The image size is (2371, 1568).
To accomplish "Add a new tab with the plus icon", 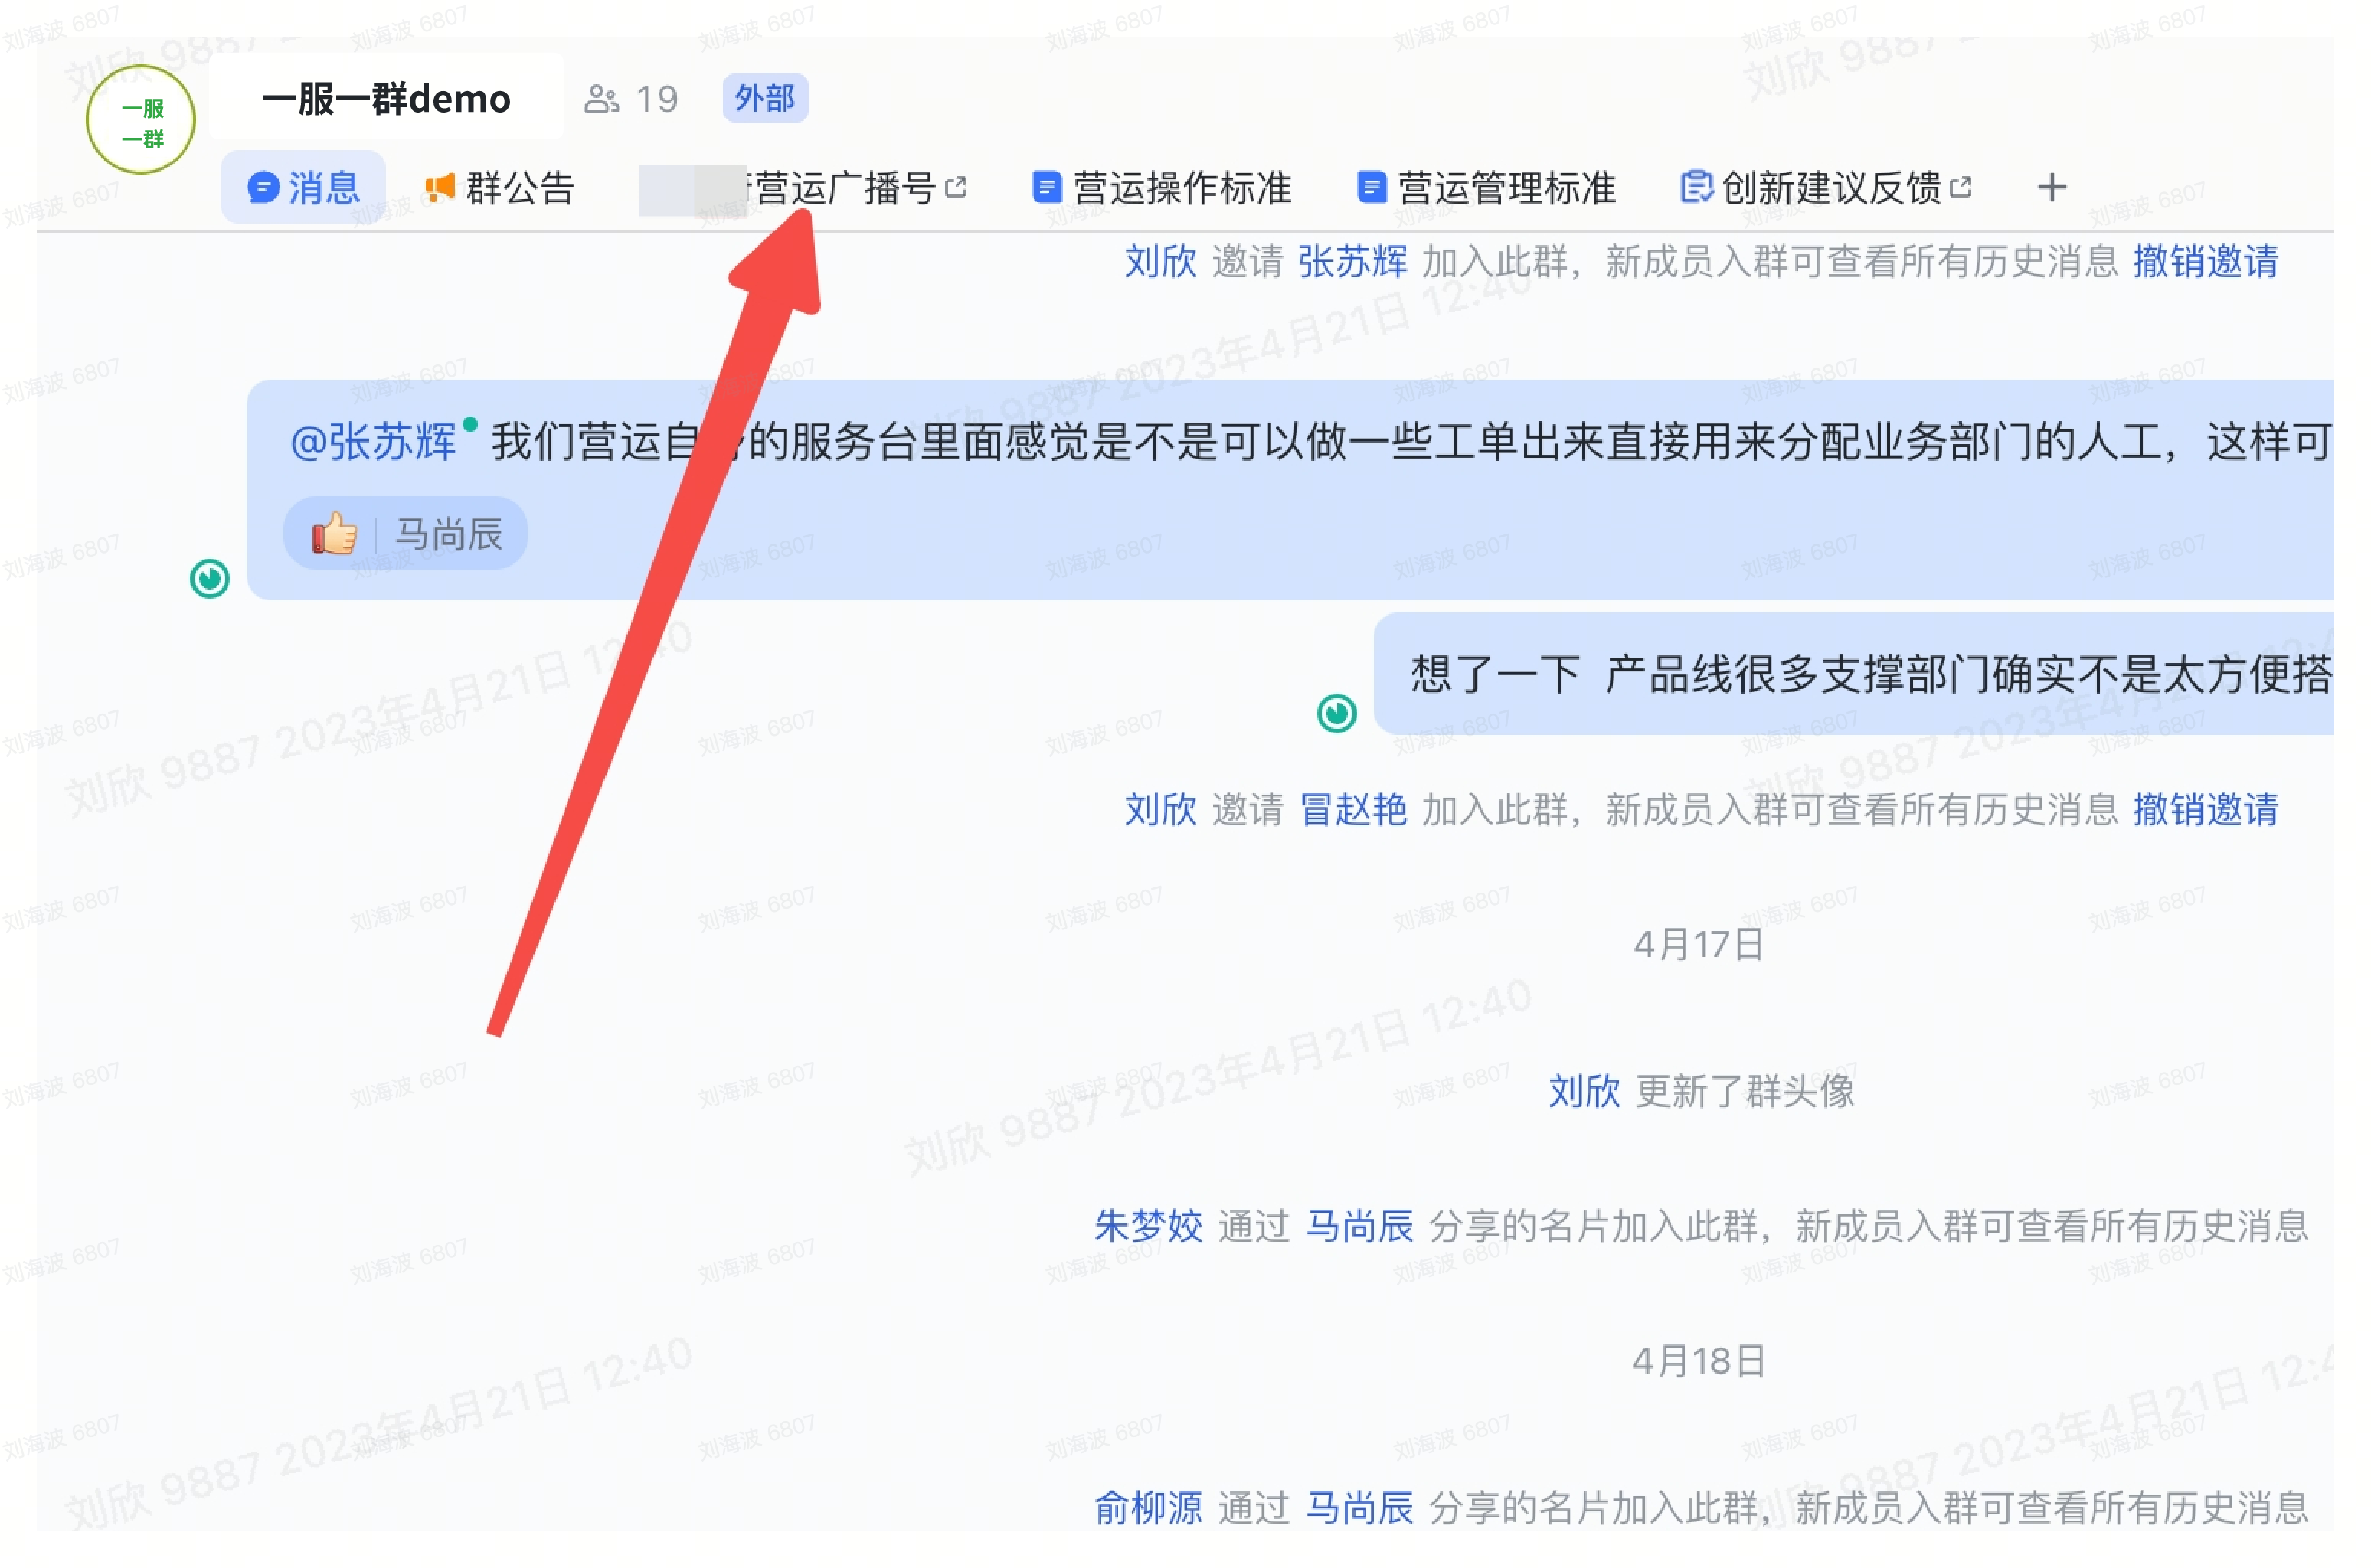I will coord(2053,187).
